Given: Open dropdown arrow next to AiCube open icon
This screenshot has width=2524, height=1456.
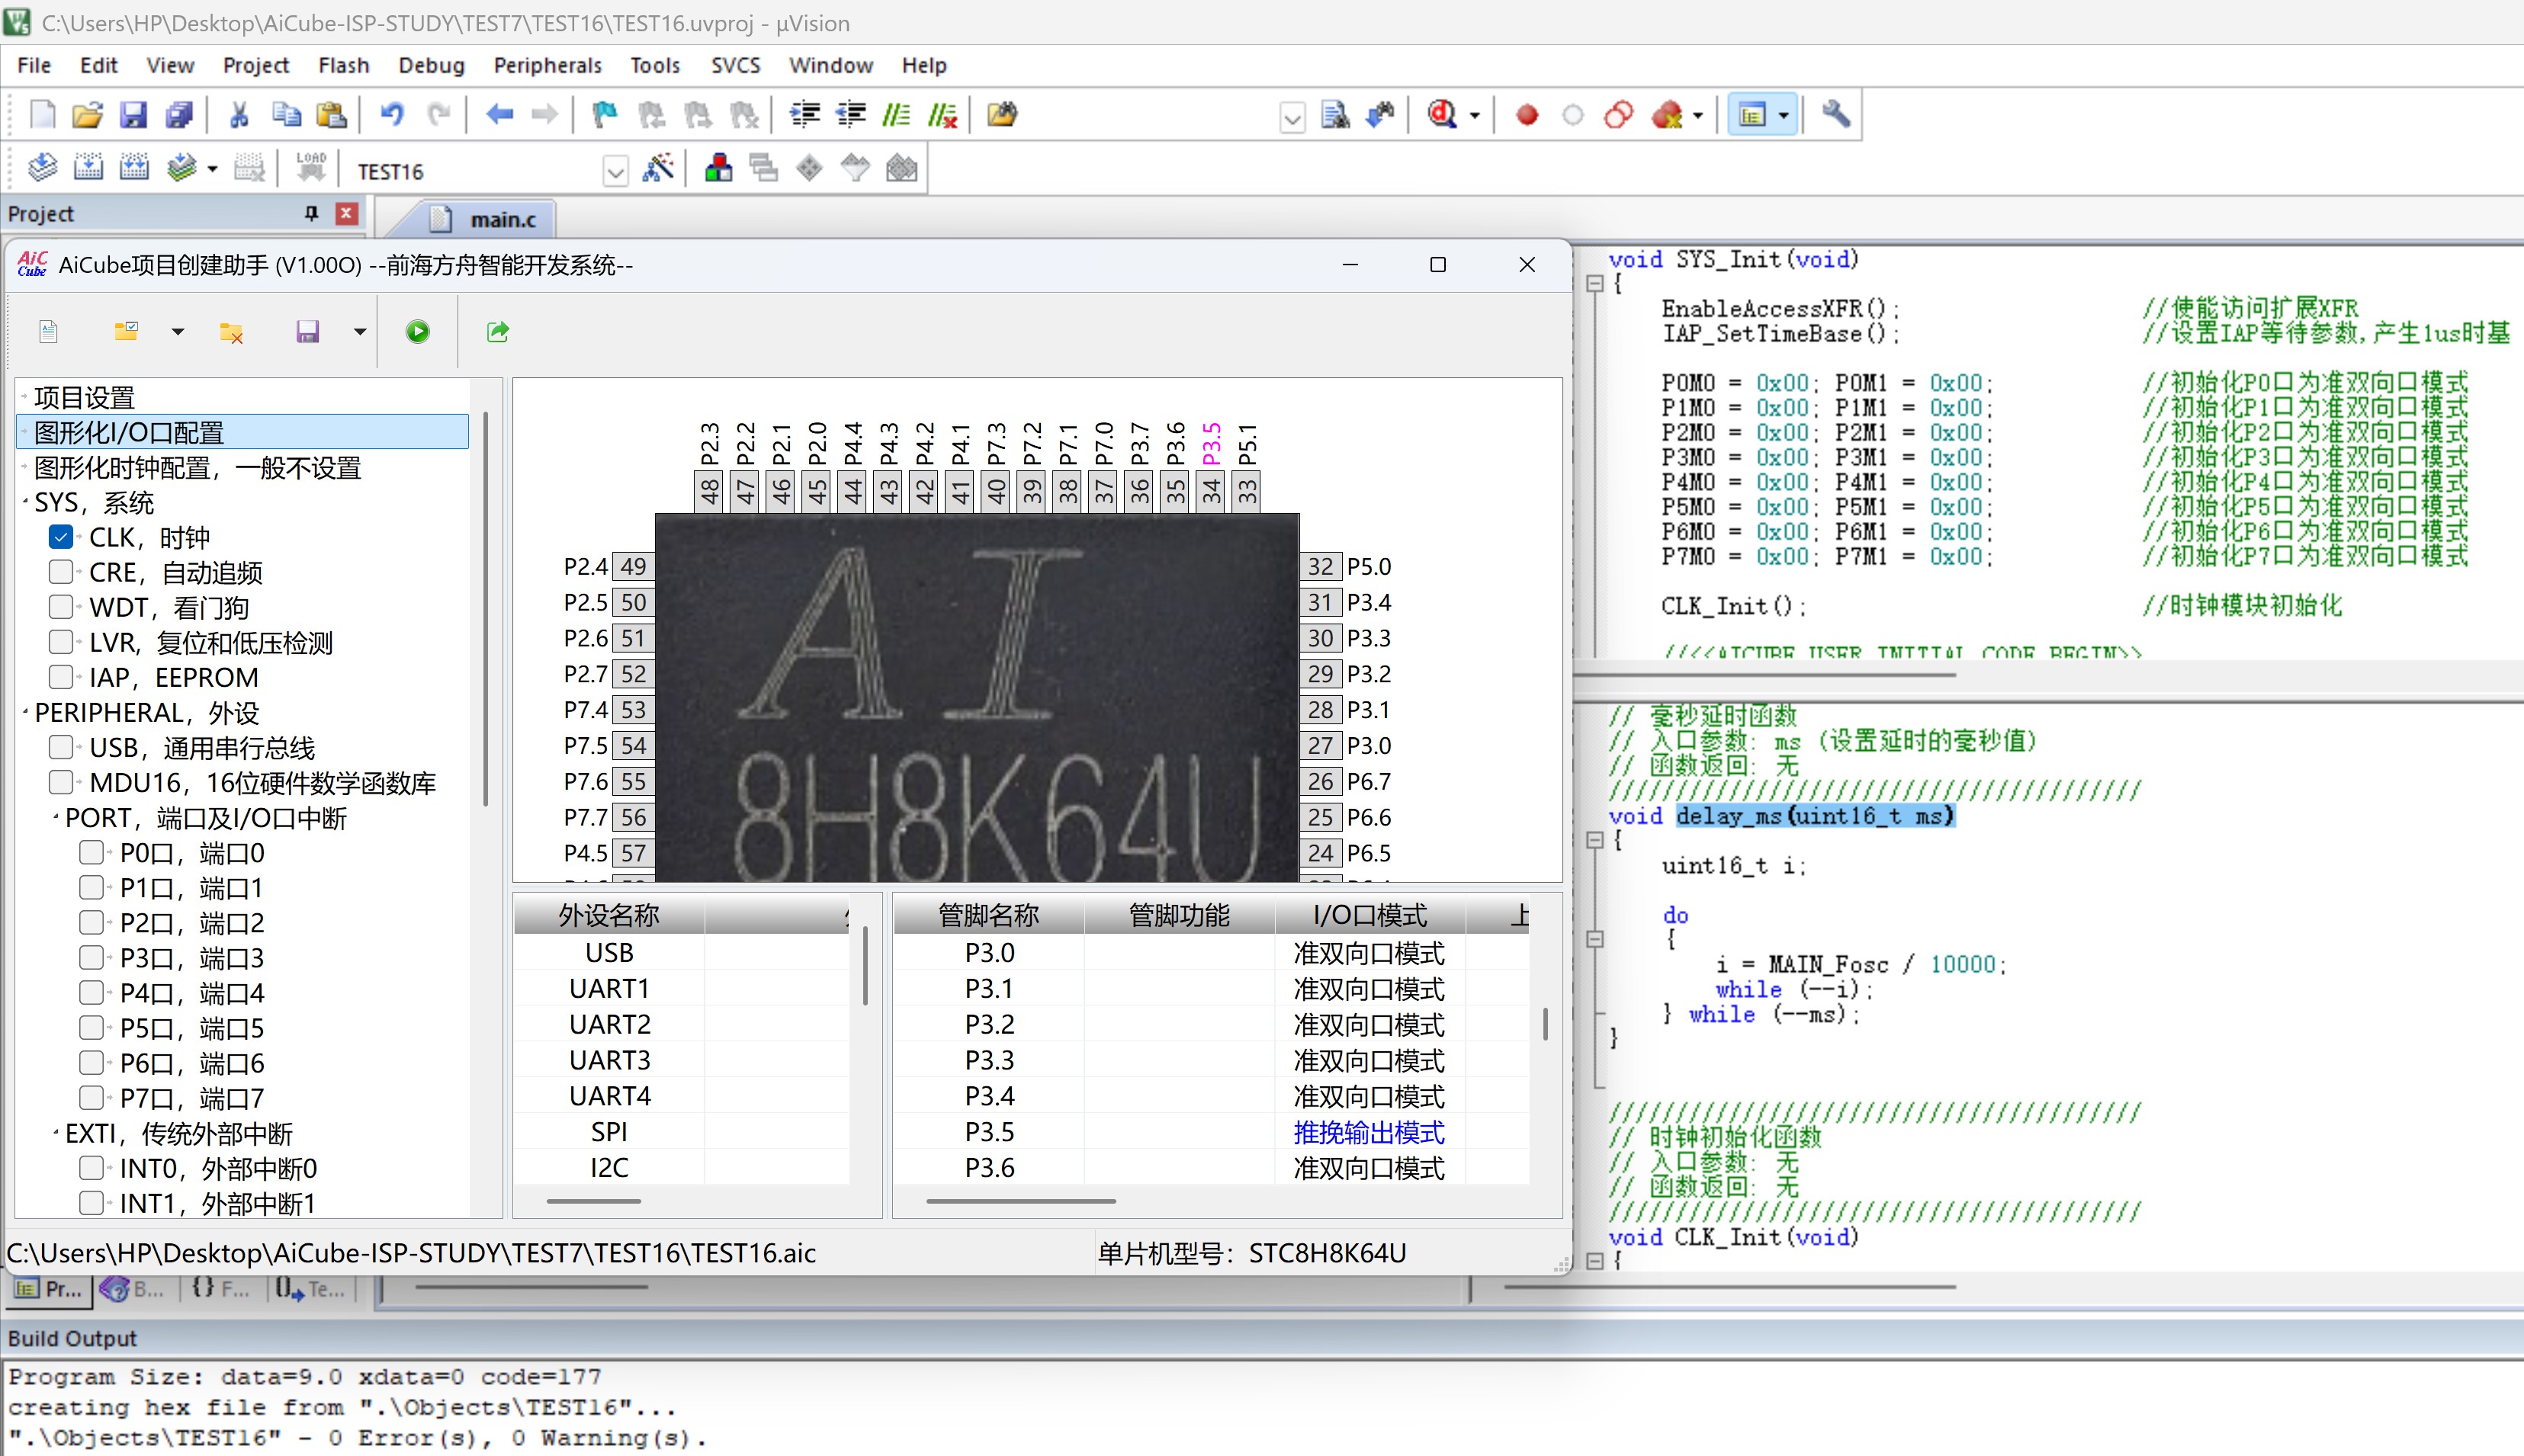Looking at the screenshot, I should click(x=178, y=332).
